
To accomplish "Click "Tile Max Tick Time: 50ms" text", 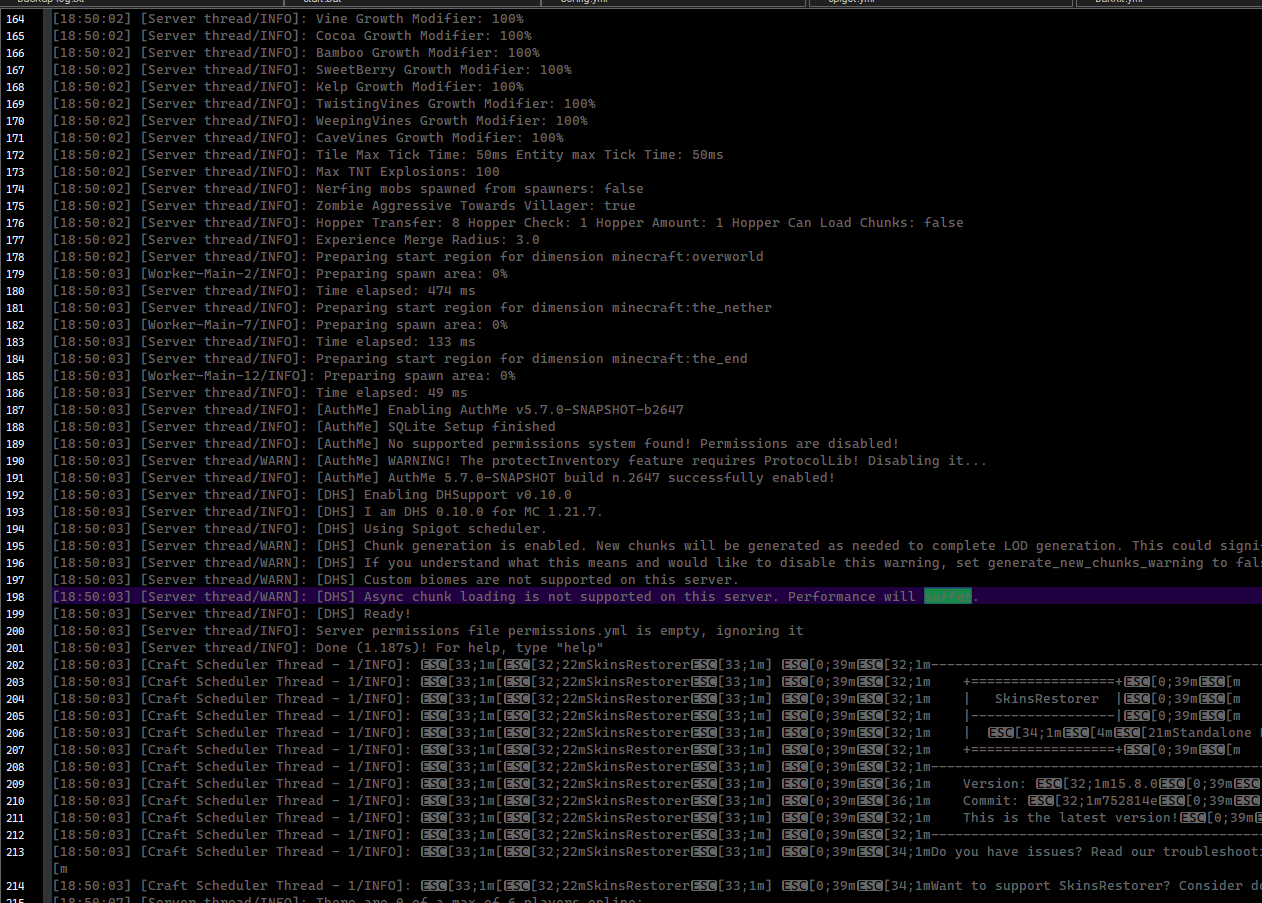I will pyautogui.click(x=412, y=155).
